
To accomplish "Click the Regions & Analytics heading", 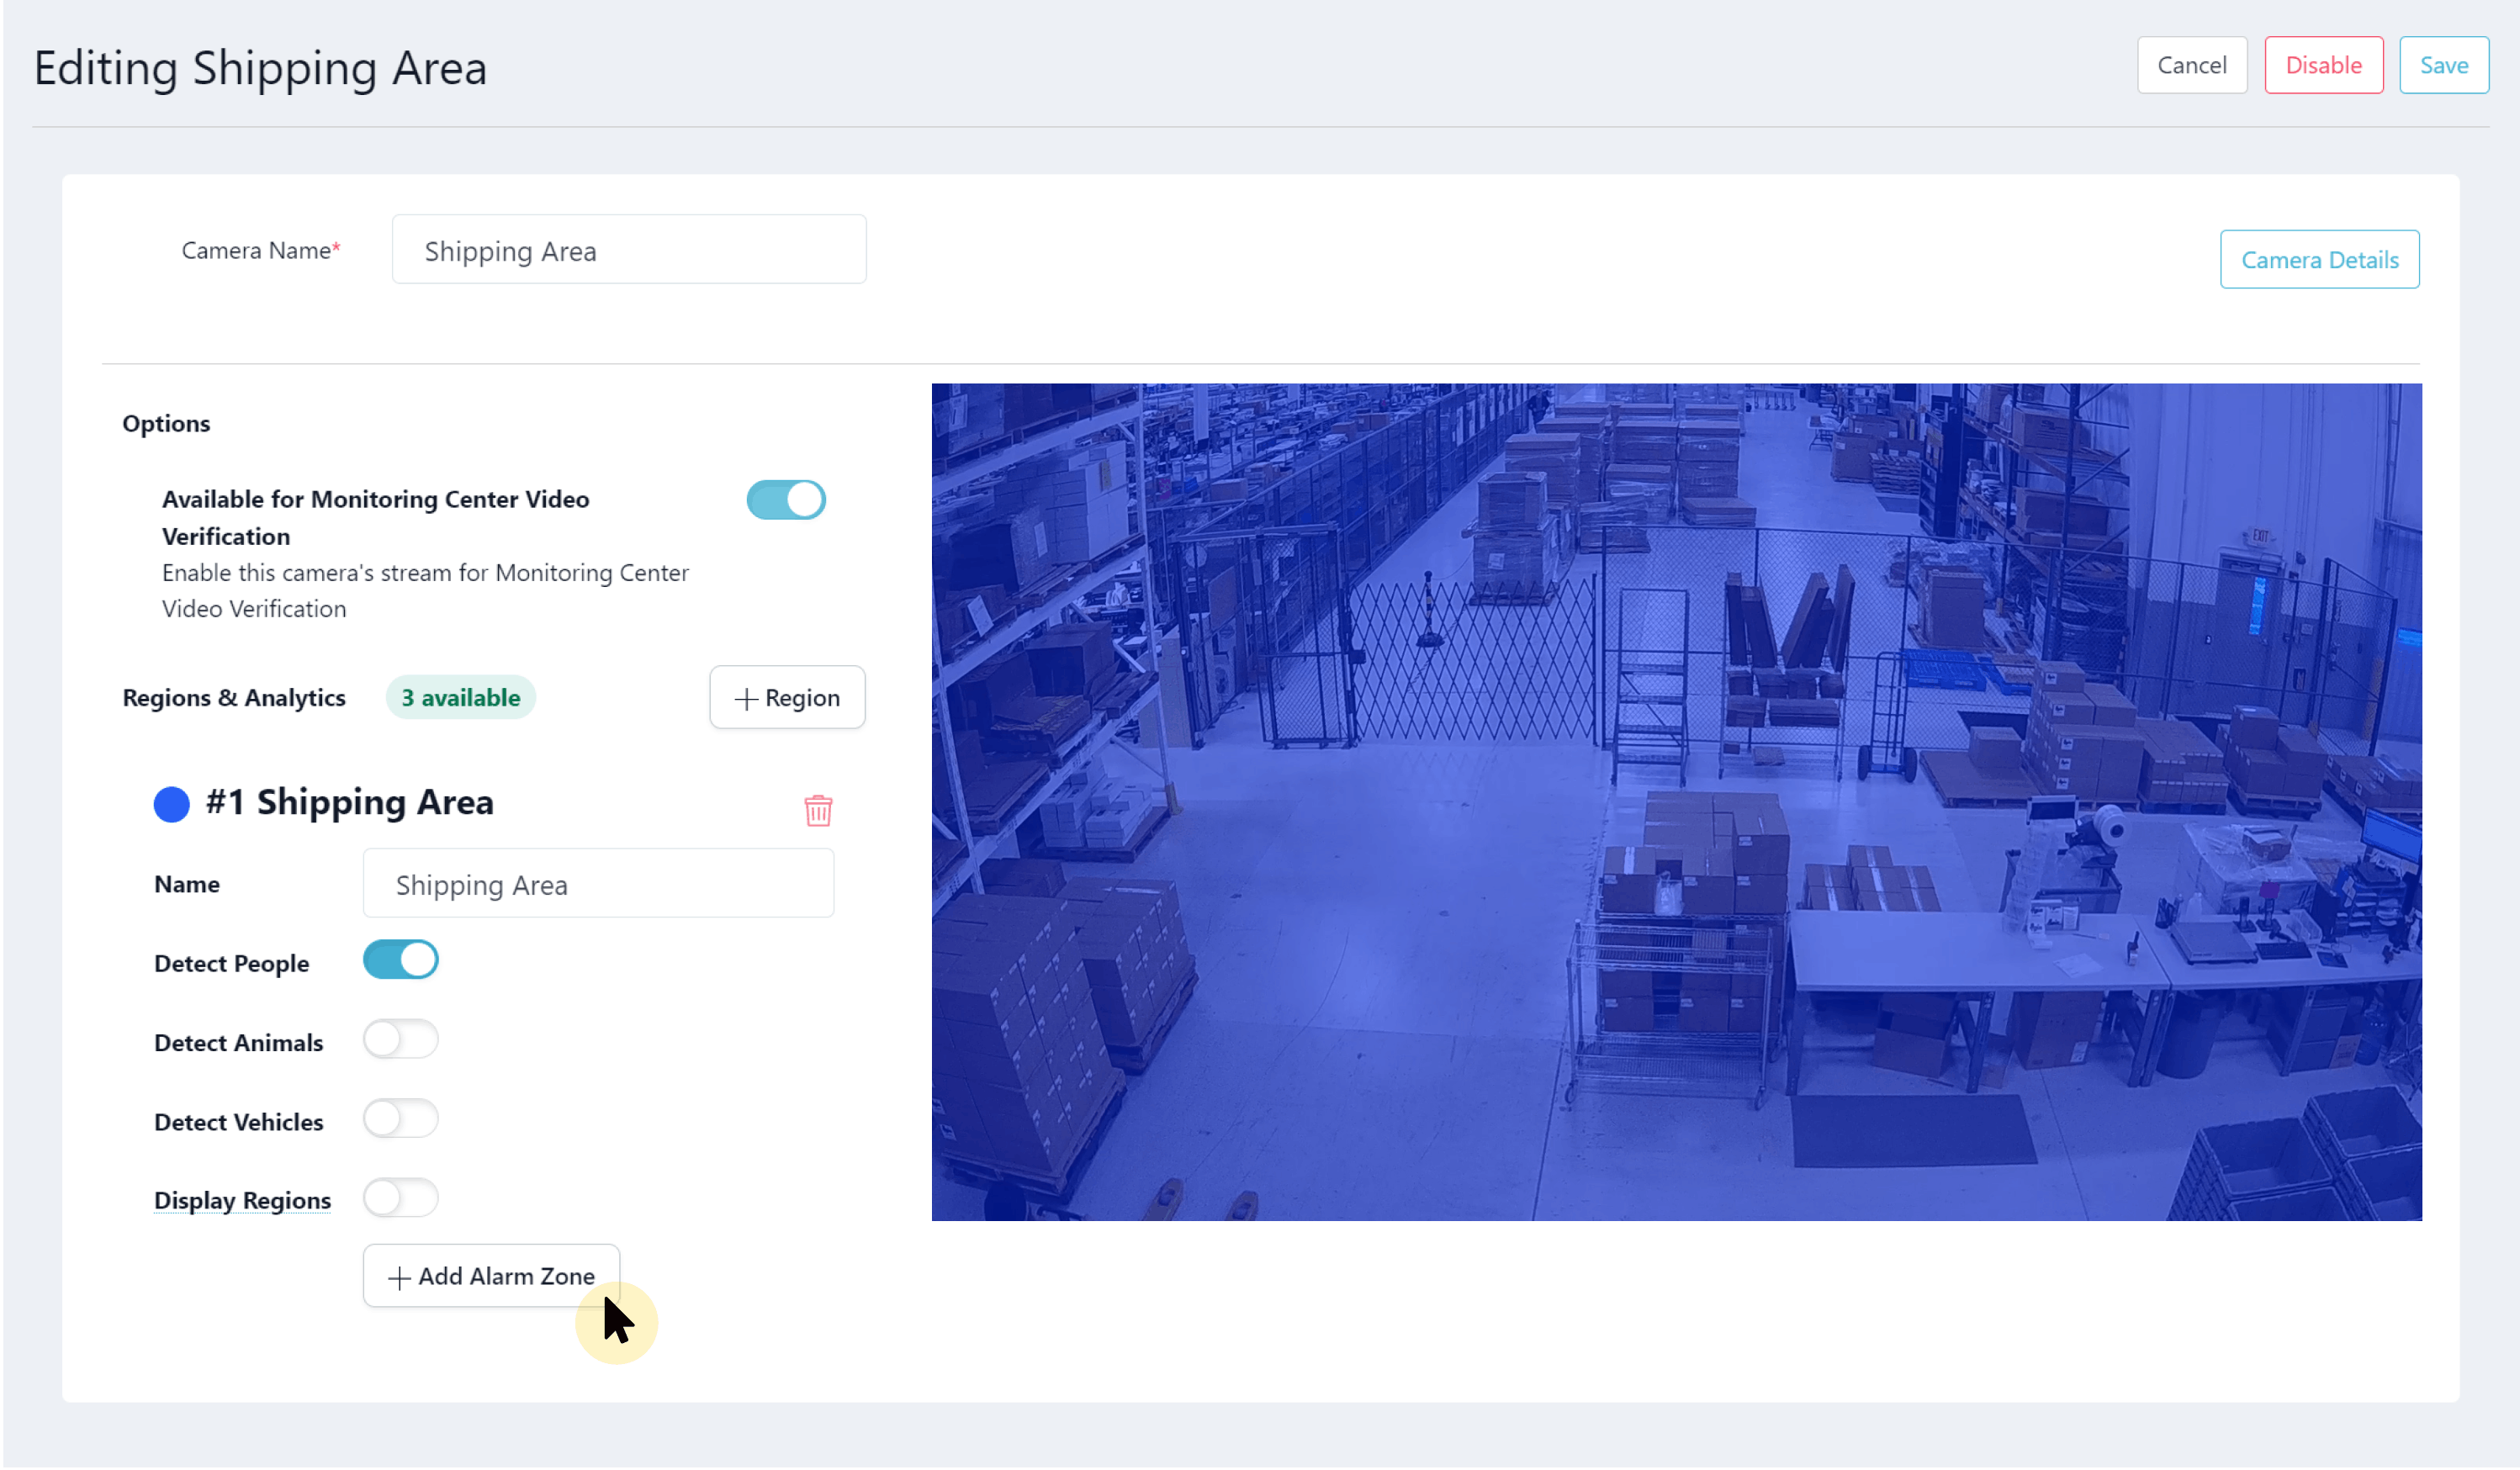I will [234, 698].
